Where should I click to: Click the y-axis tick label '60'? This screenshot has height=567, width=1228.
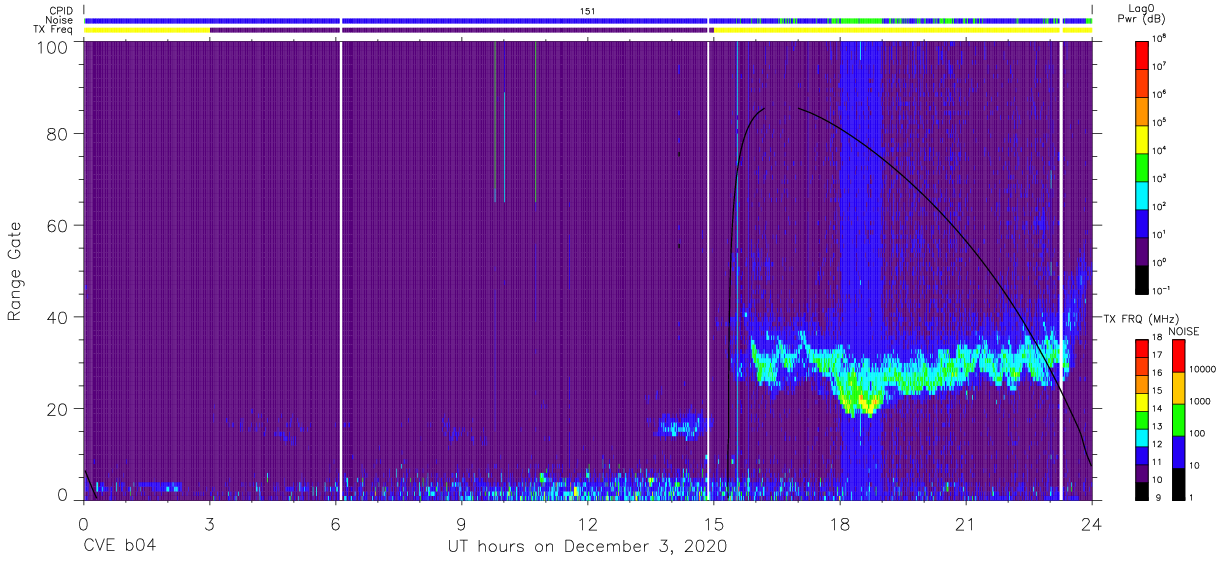tap(58, 226)
